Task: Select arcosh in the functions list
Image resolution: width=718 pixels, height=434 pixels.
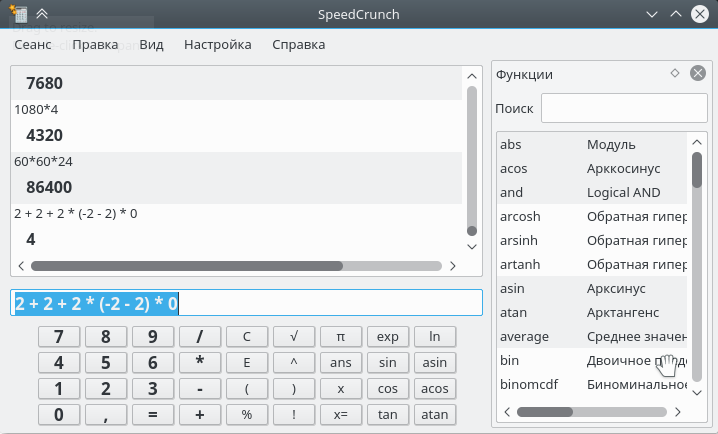Action: coord(592,216)
